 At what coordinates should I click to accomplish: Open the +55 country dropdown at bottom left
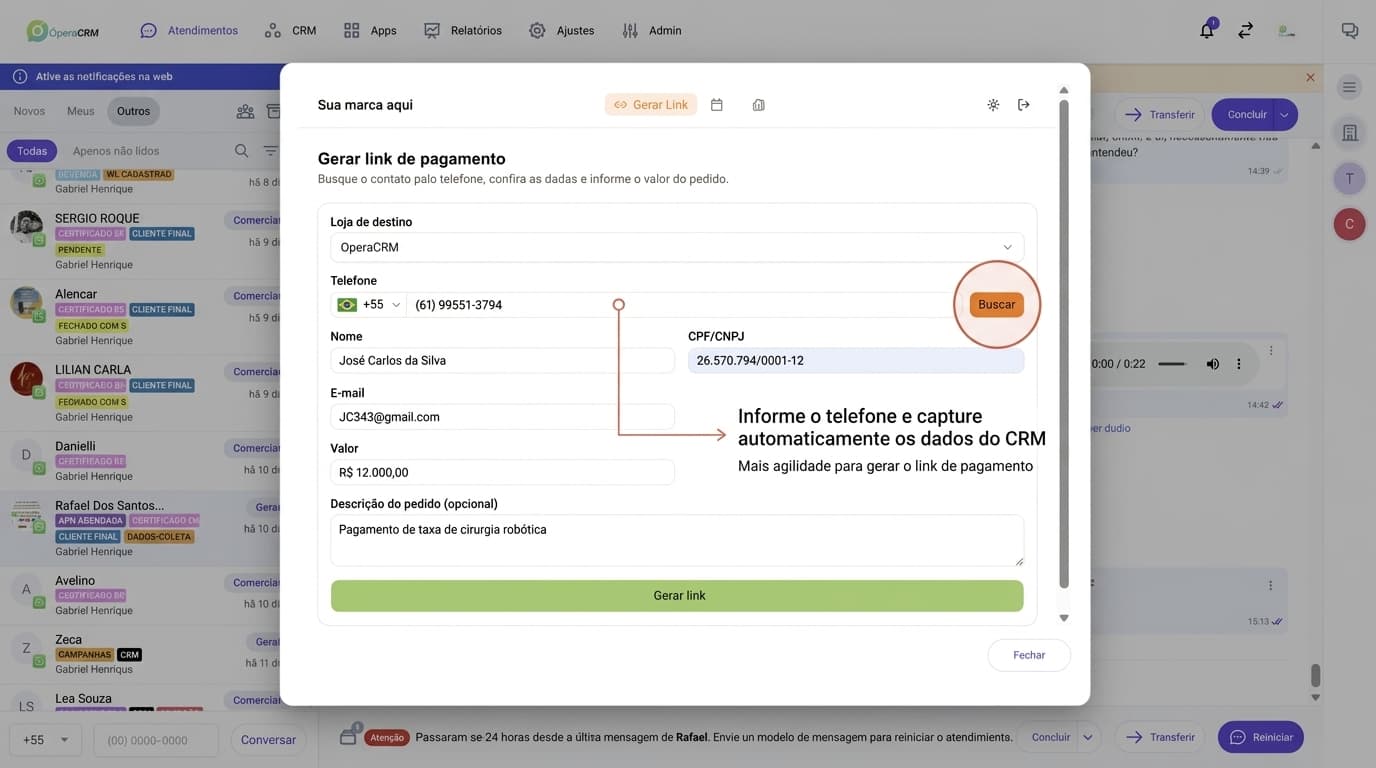coord(45,740)
